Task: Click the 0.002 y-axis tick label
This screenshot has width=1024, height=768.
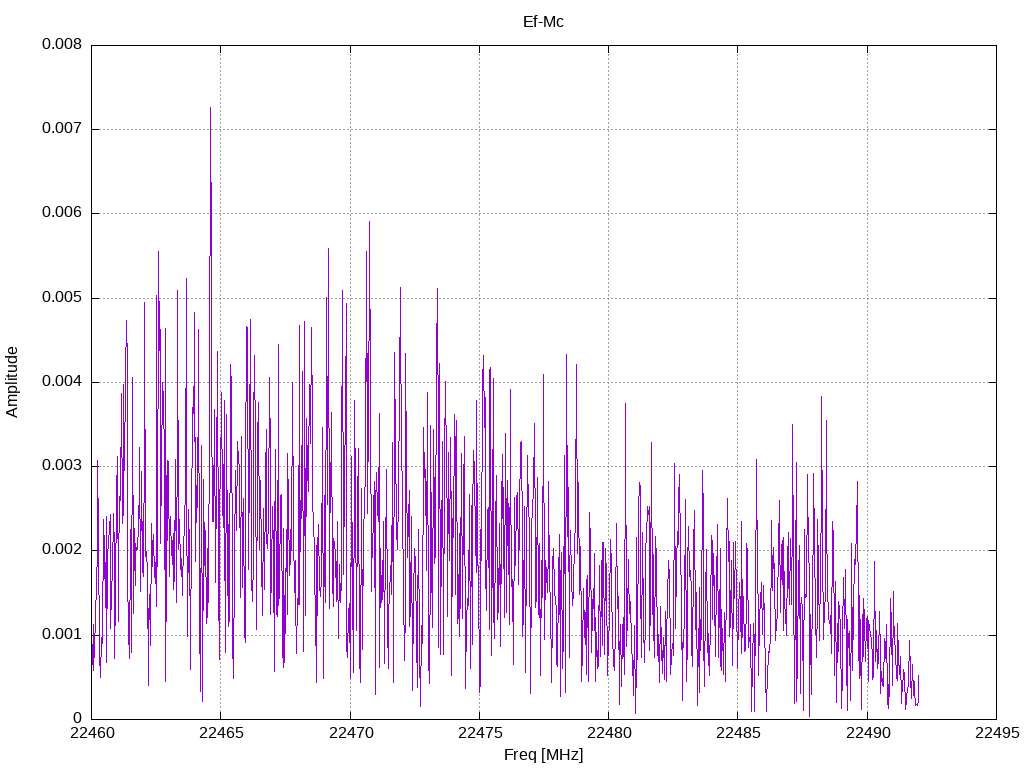Action: (x=62, y=550)
